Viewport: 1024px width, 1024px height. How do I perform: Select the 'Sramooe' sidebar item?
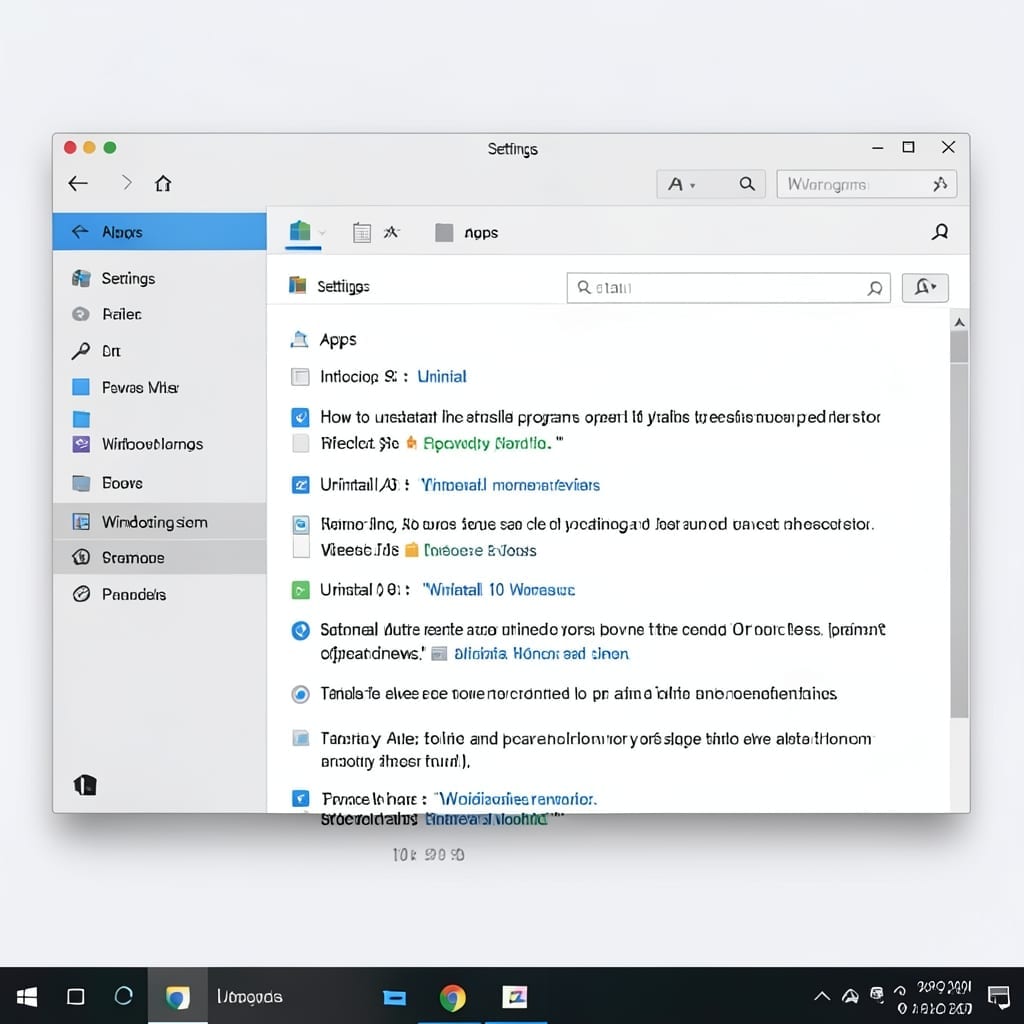159,558
